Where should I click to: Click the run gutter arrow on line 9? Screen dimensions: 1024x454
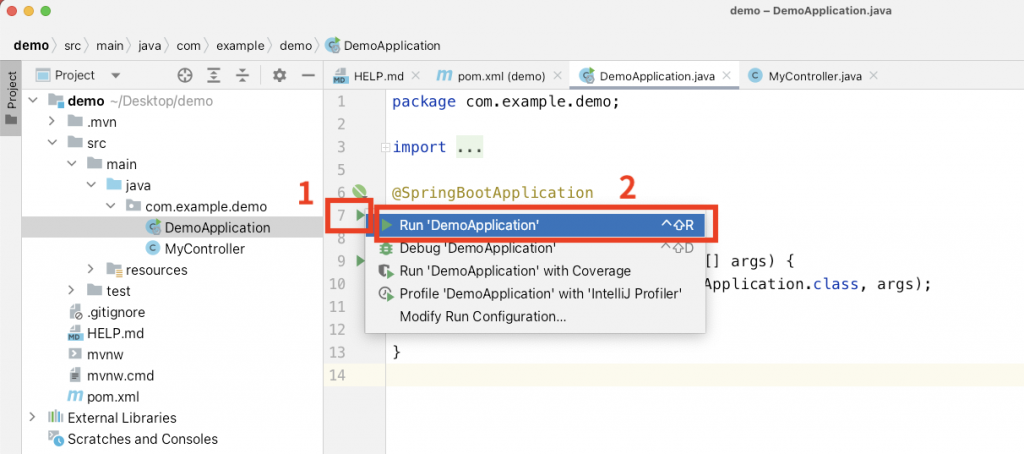pos(359,261)
